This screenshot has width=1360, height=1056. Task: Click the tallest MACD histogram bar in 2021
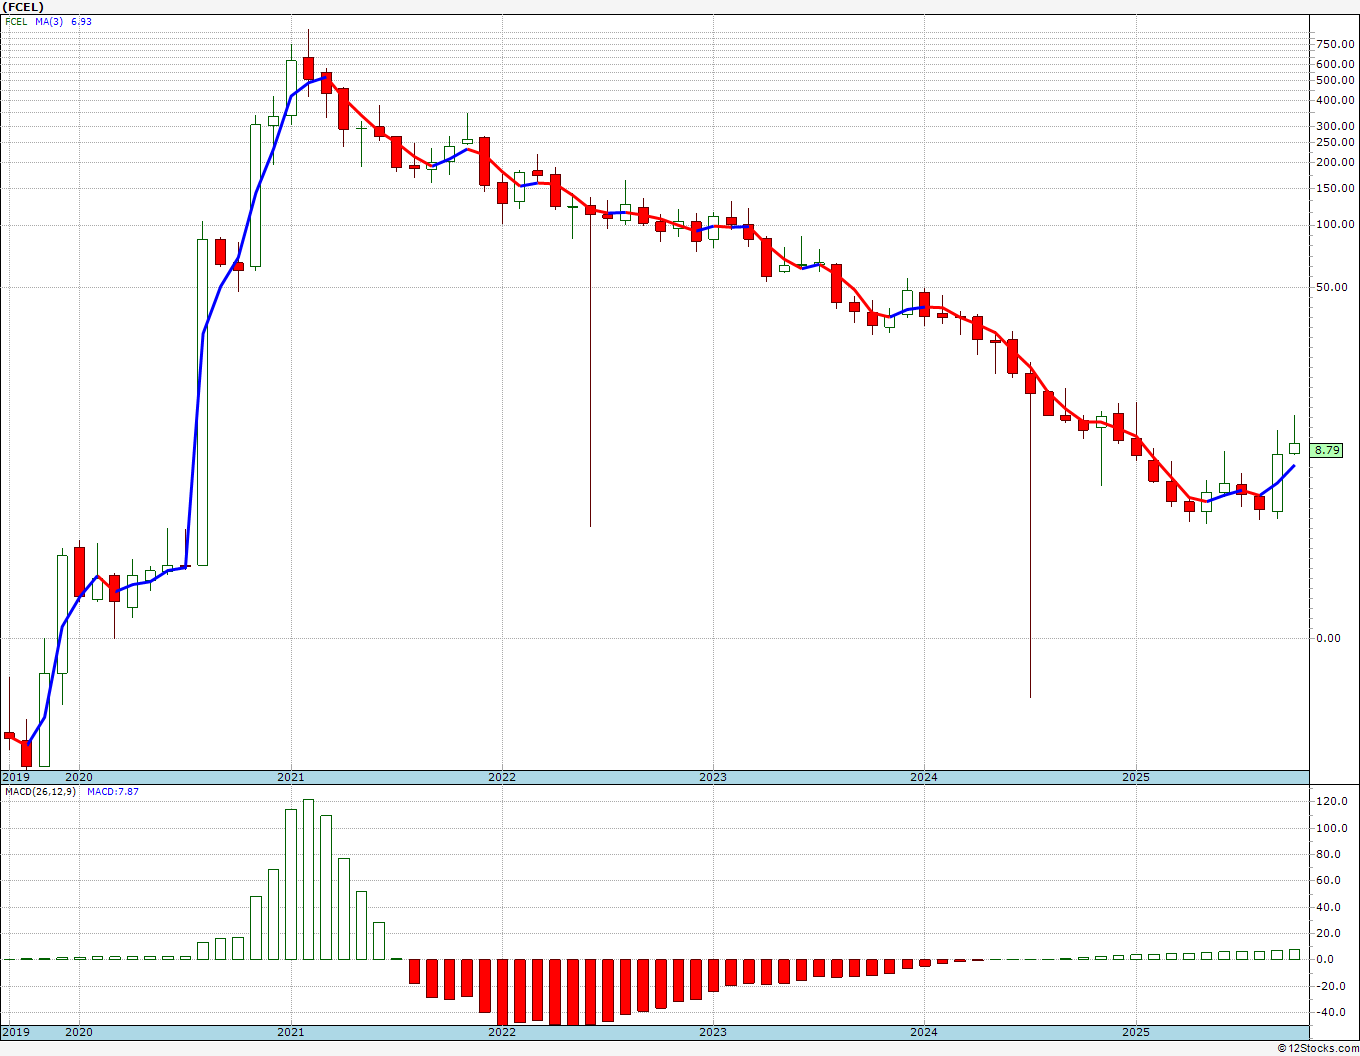[x=308, y=879]
